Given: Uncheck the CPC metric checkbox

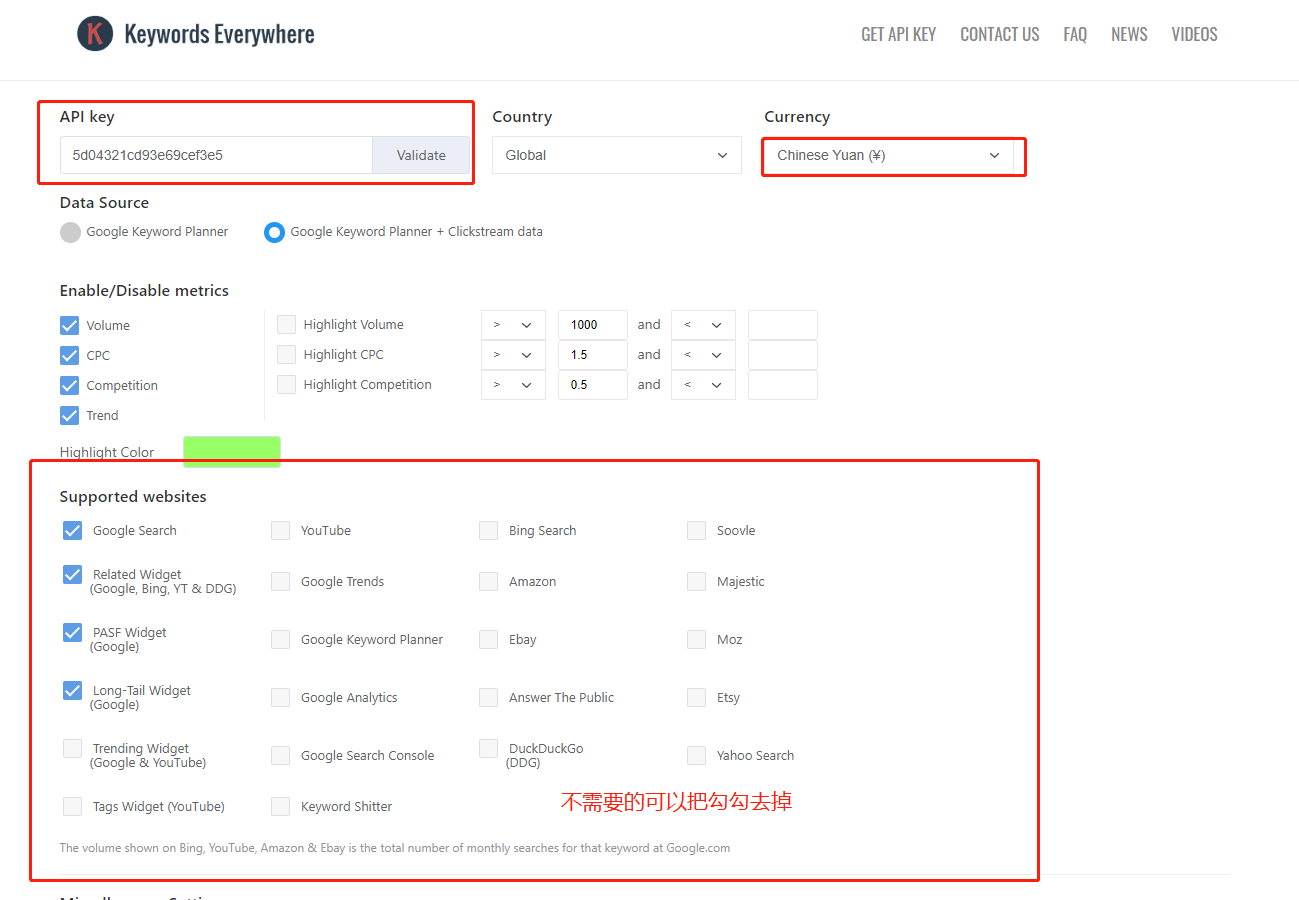Looking at the screenshot, I should [x=69, y=355].
